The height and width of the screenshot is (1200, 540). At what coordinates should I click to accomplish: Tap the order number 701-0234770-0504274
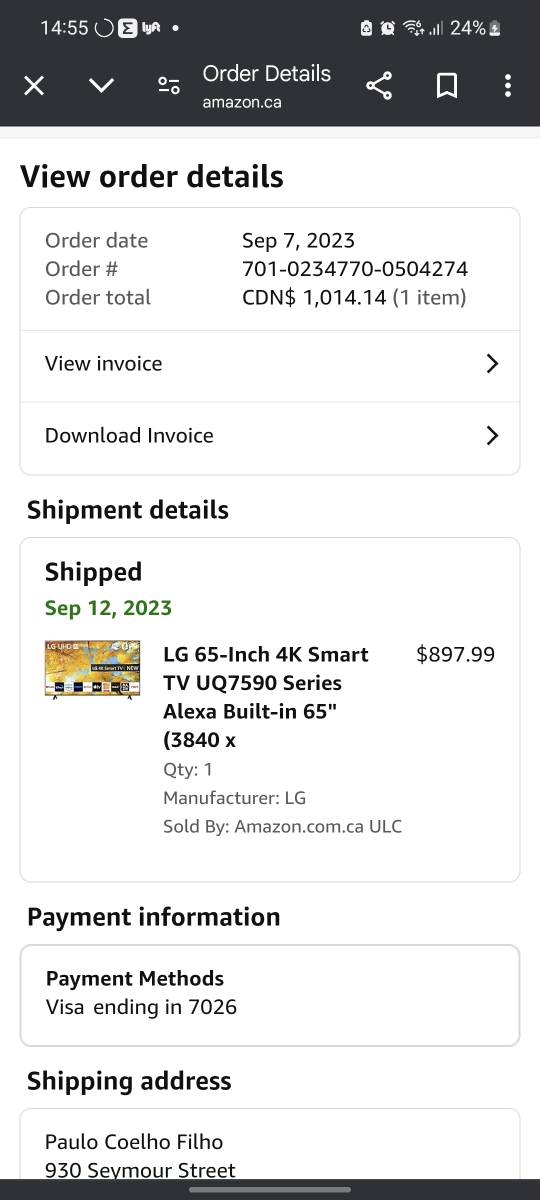click(355, 269)
